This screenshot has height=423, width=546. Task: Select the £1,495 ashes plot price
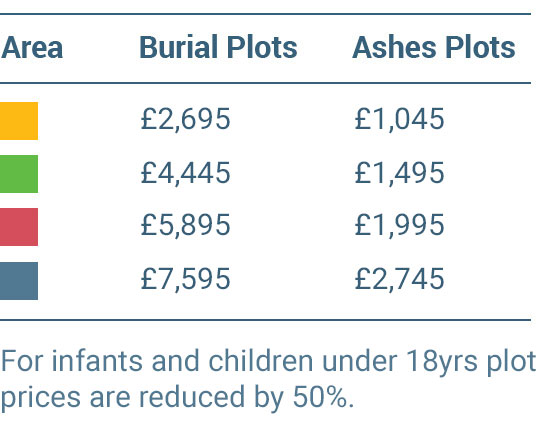399,173
